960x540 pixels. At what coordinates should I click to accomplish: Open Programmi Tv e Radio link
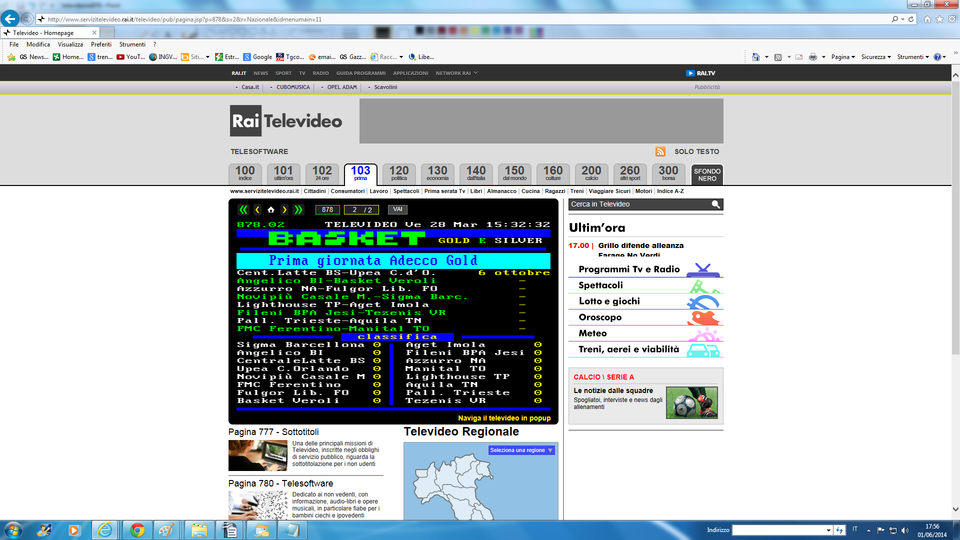pos(629,269)
